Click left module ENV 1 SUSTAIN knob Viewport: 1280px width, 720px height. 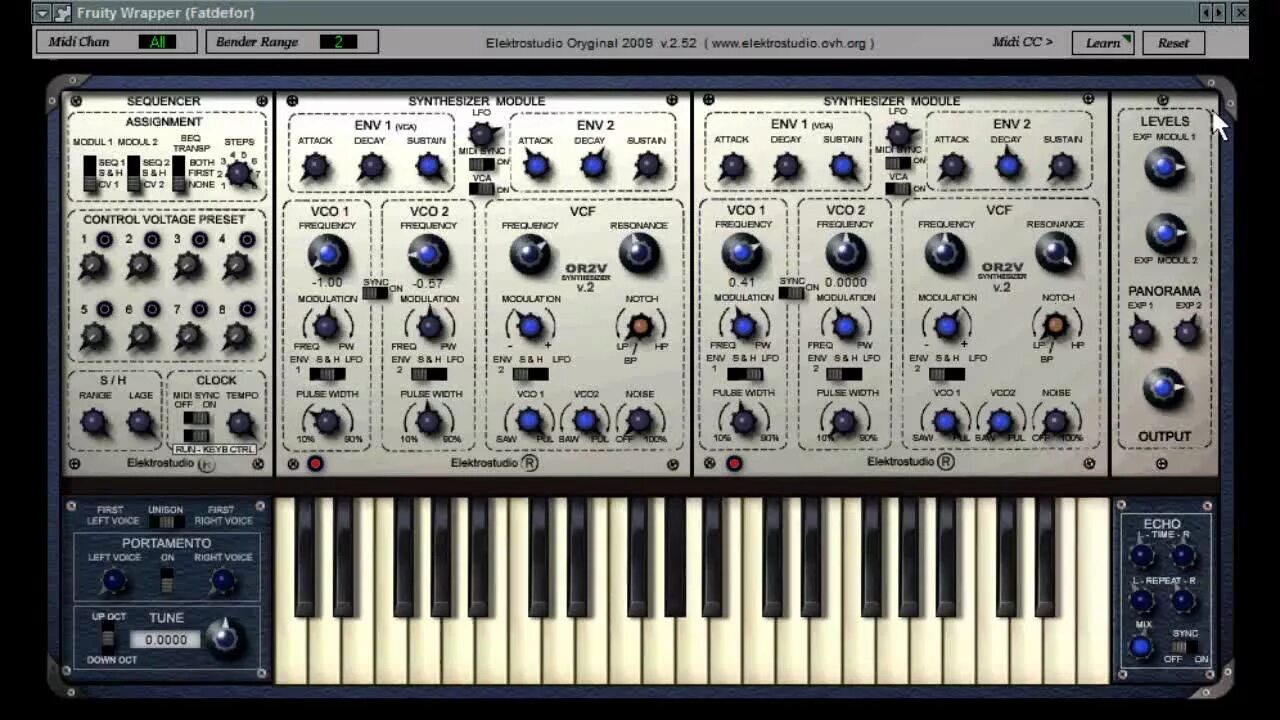429,167
